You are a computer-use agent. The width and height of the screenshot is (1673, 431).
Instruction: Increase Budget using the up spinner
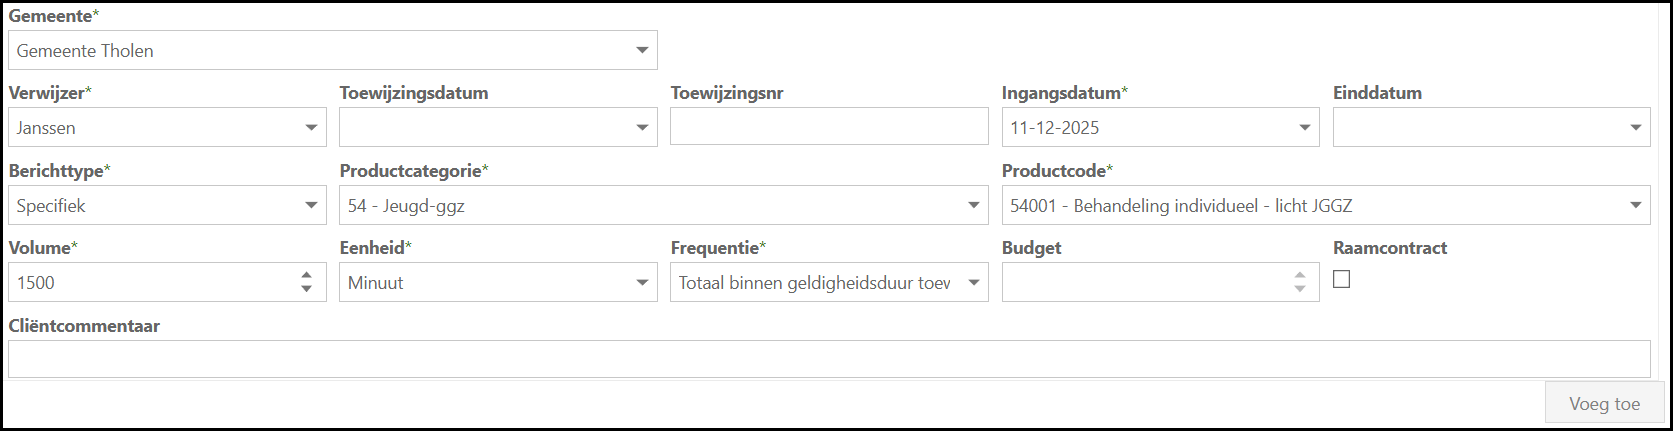tap(1299, 275)
